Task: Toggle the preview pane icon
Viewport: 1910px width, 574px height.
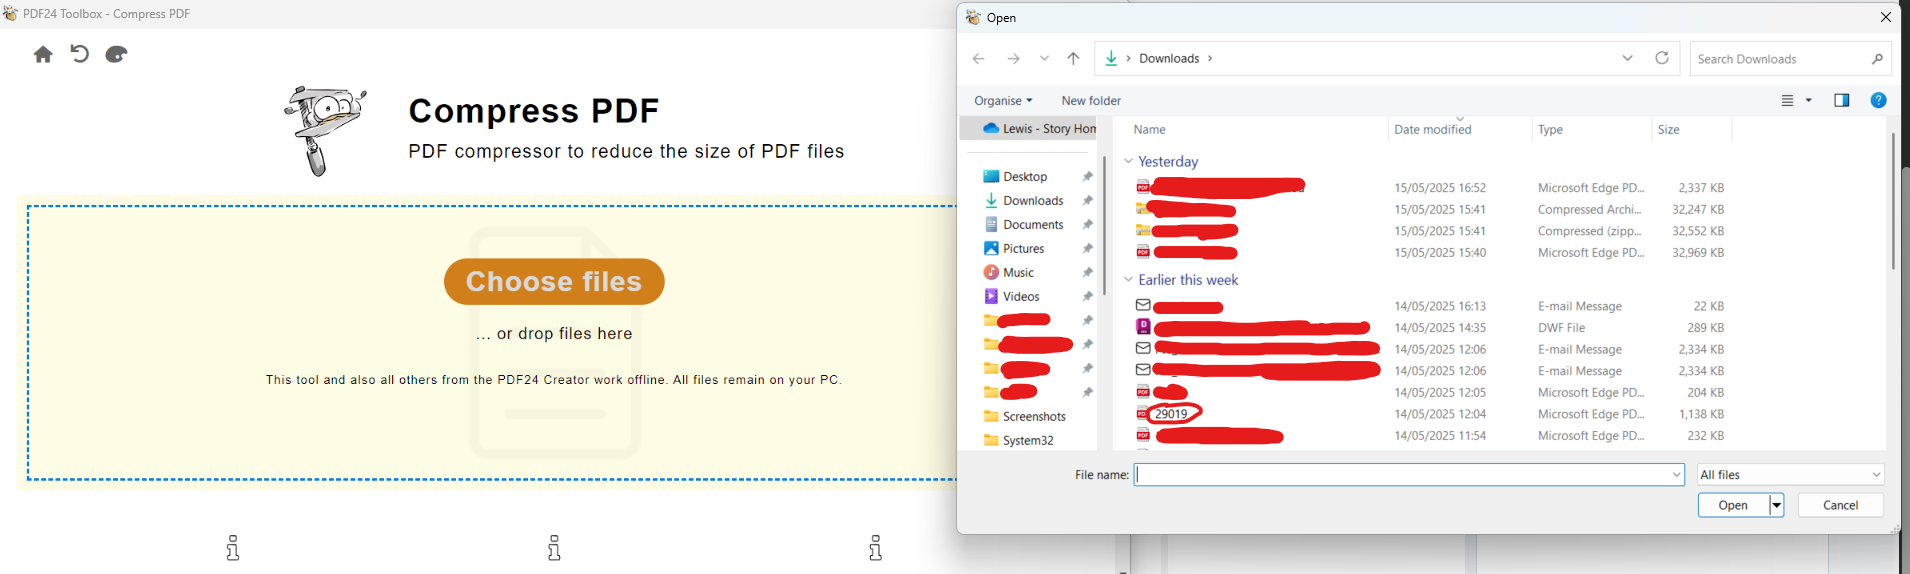Action: [1841, 100]
